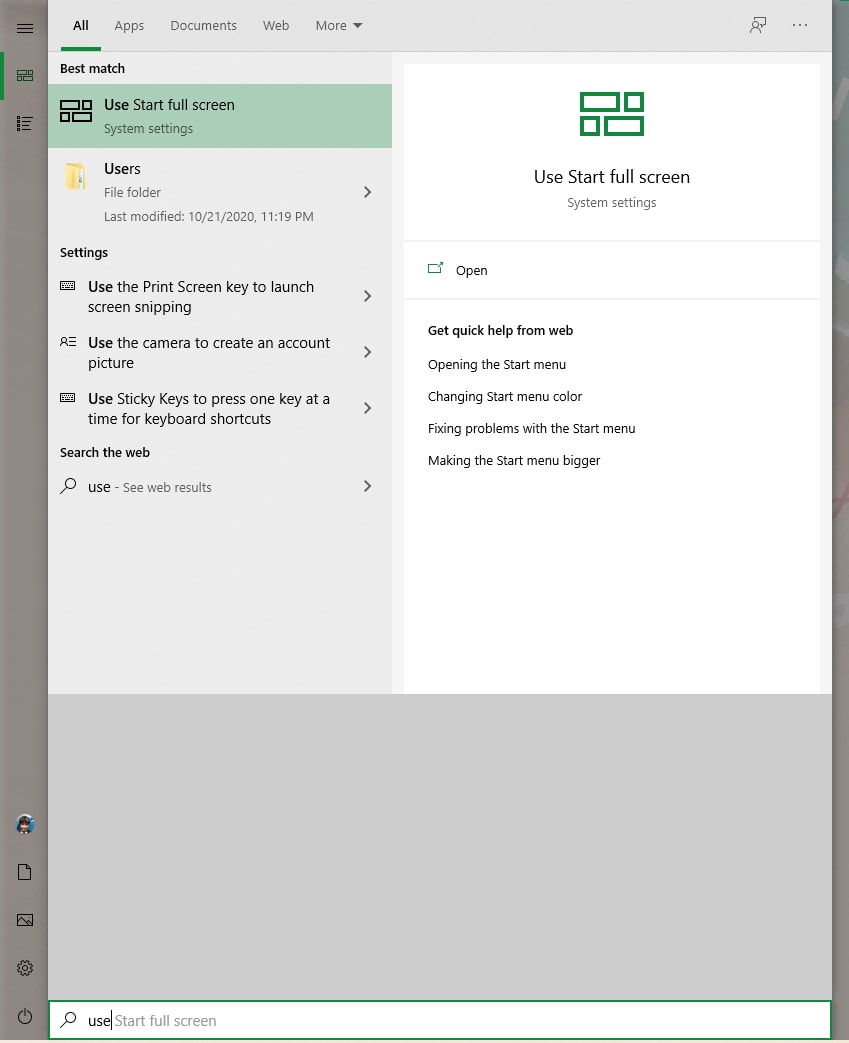This screenshot has height=1043, width=849.
Task: Select the Users file folder result
Action: point(220,192)
